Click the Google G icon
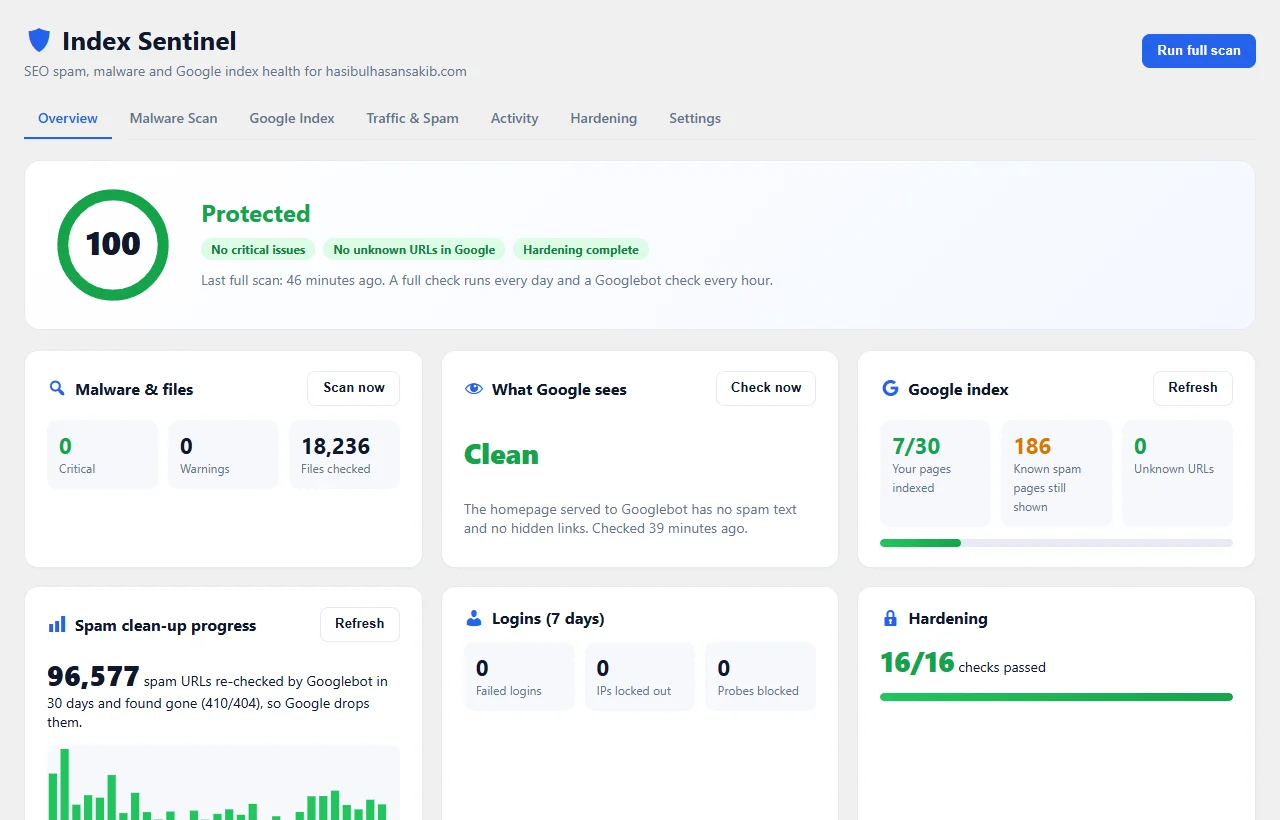The image size is (1280, 820). (x=890, y=388)
